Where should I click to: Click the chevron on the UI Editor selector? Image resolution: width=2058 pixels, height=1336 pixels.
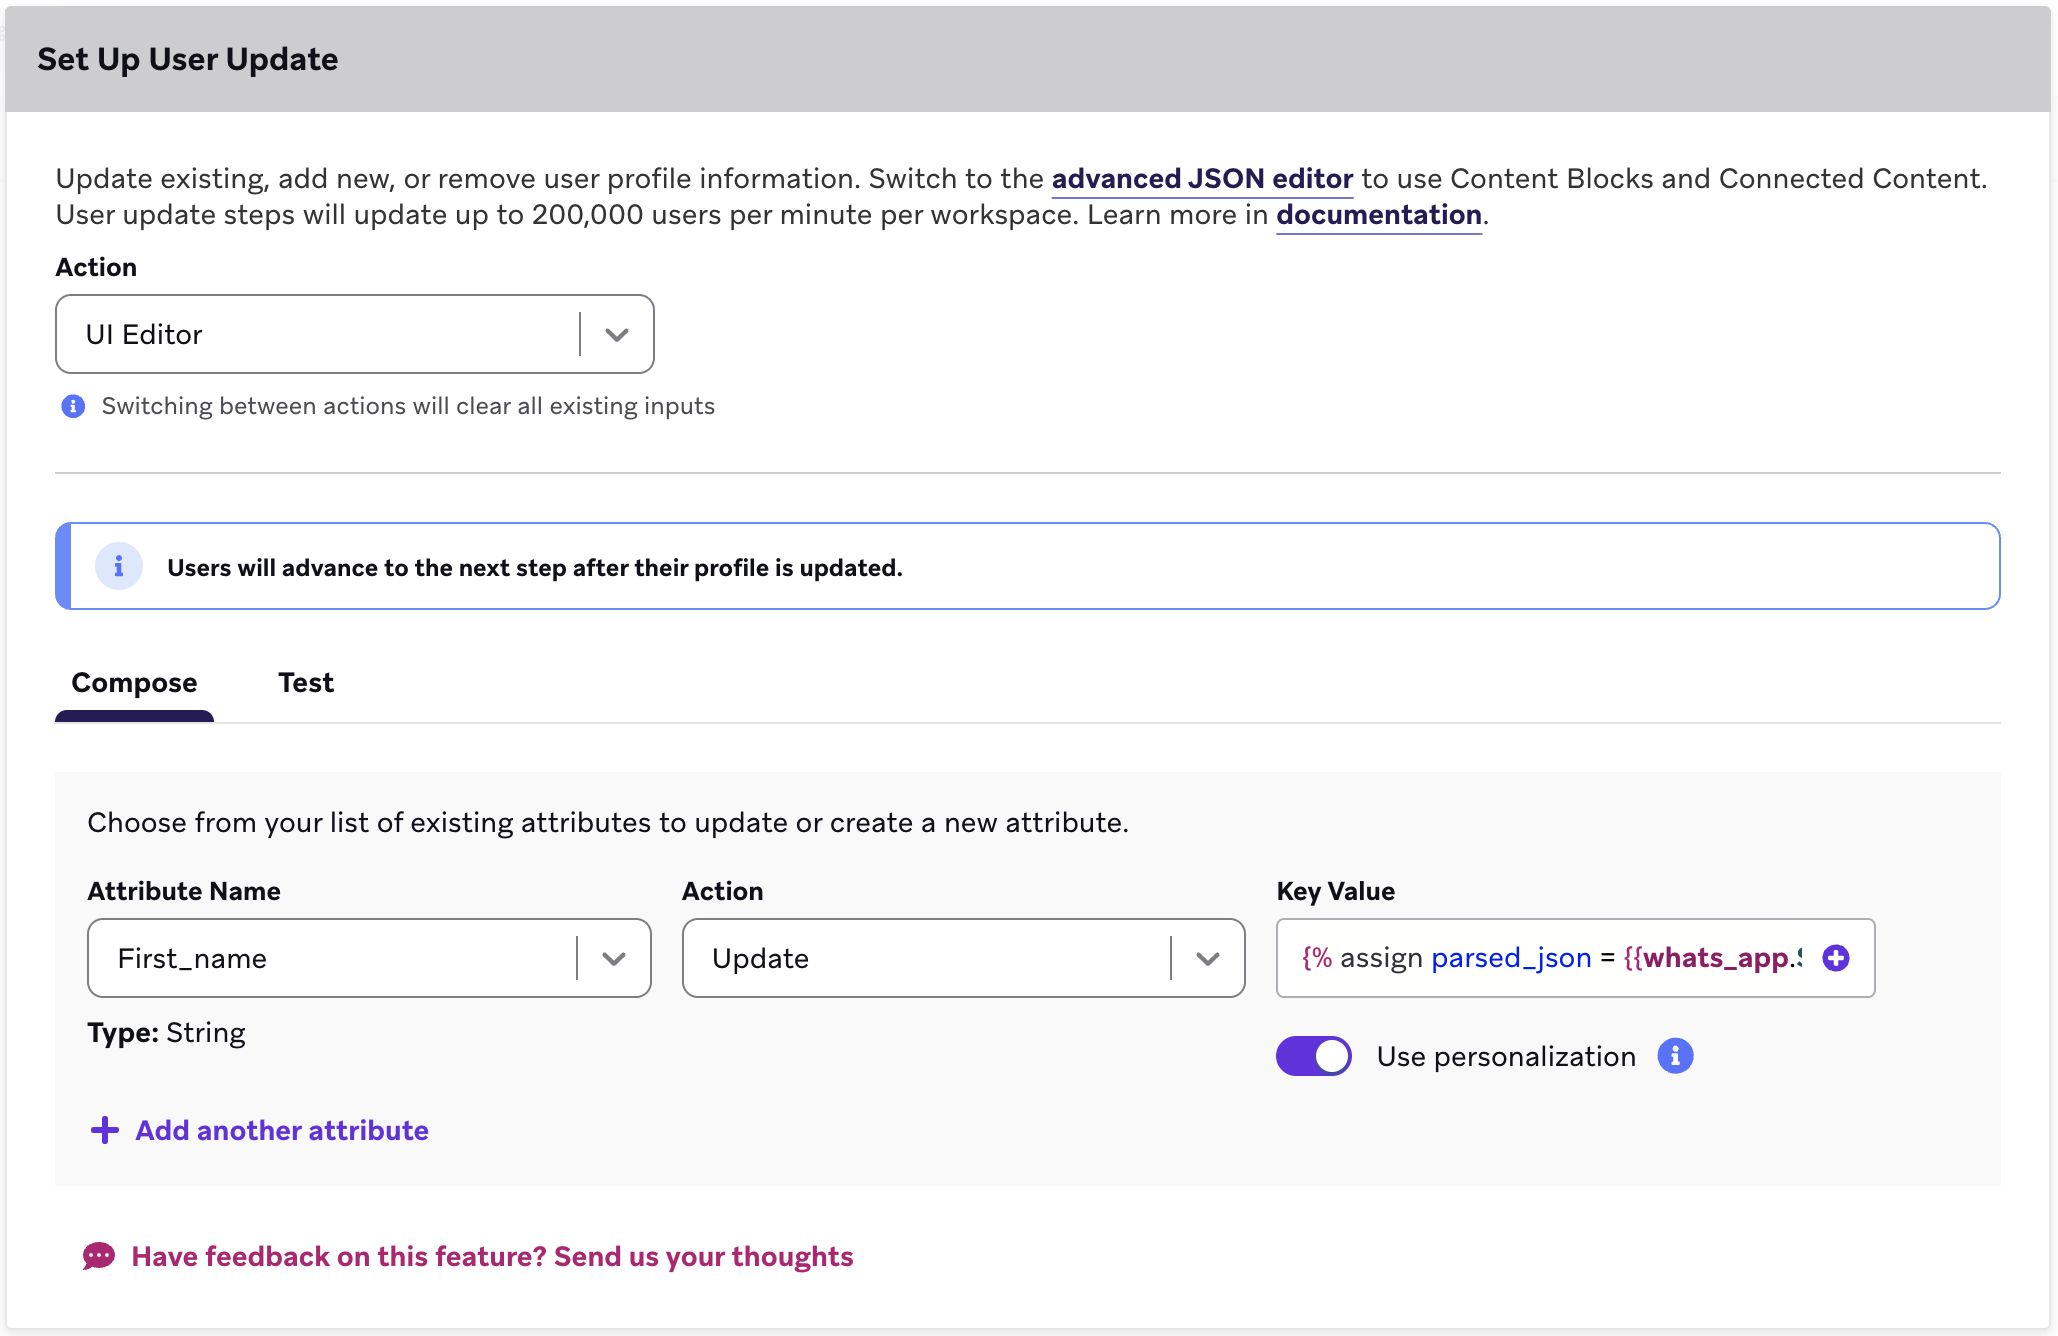615,334
